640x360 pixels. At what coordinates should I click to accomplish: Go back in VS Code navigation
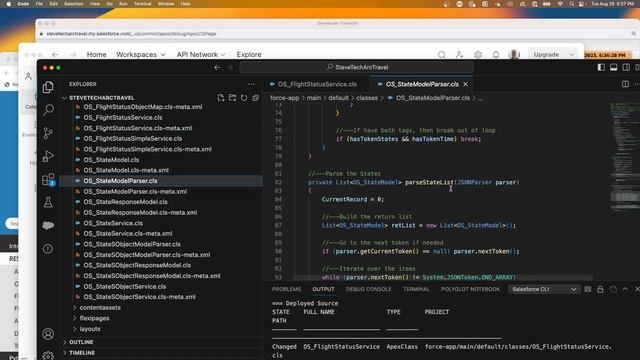pos(217,67)
